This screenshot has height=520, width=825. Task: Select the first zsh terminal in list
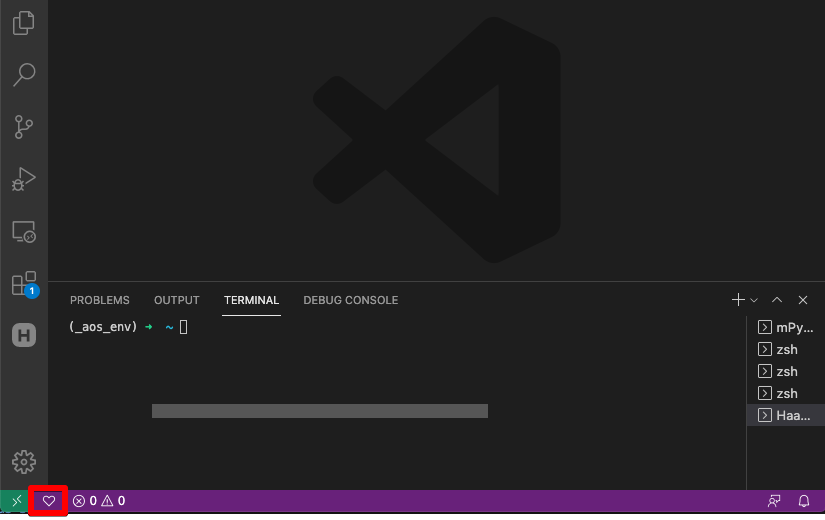click(786, 349)
